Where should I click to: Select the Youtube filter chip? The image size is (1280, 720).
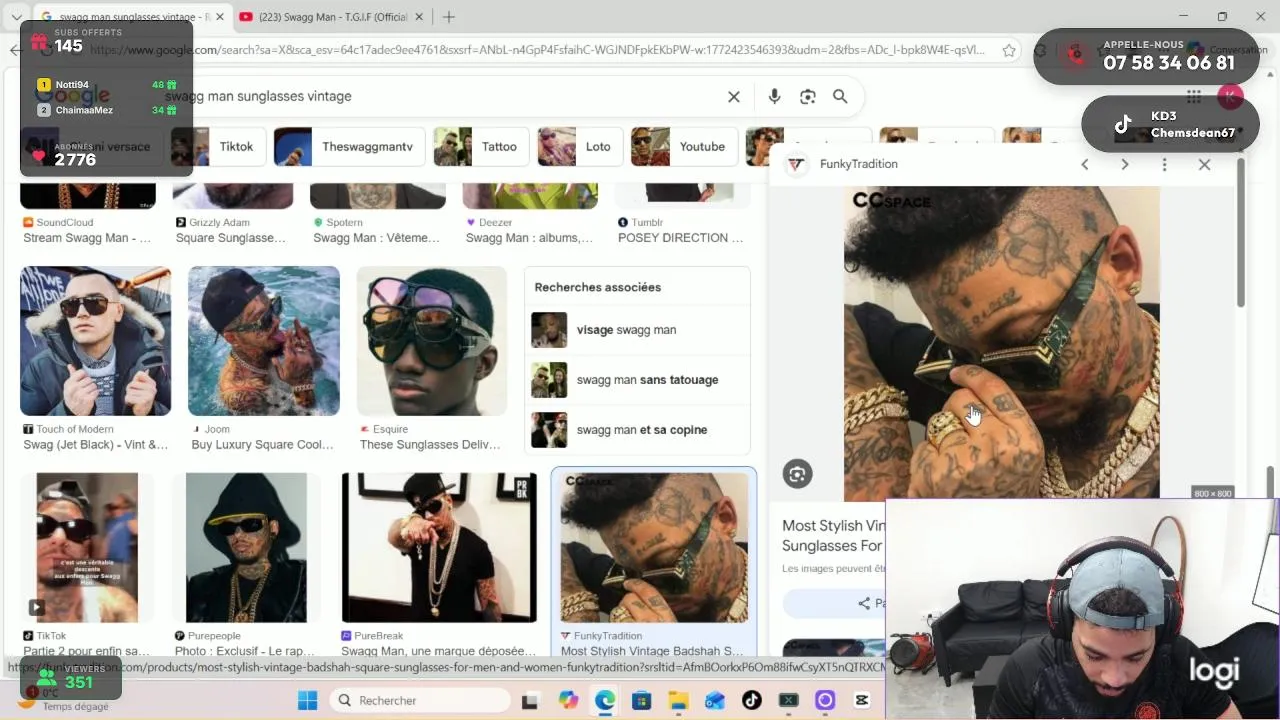[x=684, y=147]
